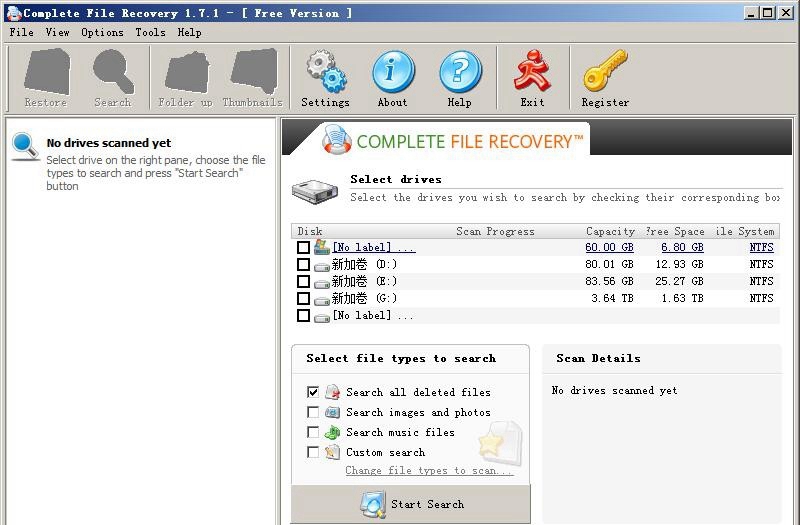This screenshot has width=800, height=525.
Task: Select the 新加卷 (G:) drive name
Action: [x=364, y=298]
